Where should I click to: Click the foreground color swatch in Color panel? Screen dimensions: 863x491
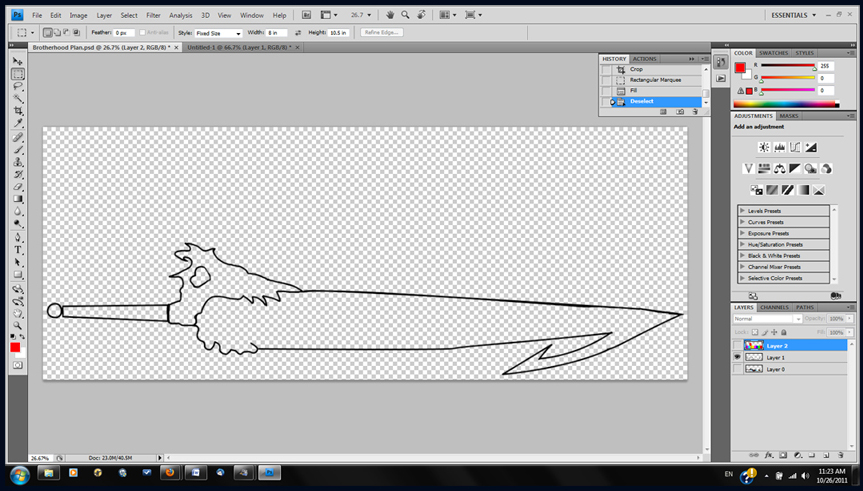coord(740,68)
